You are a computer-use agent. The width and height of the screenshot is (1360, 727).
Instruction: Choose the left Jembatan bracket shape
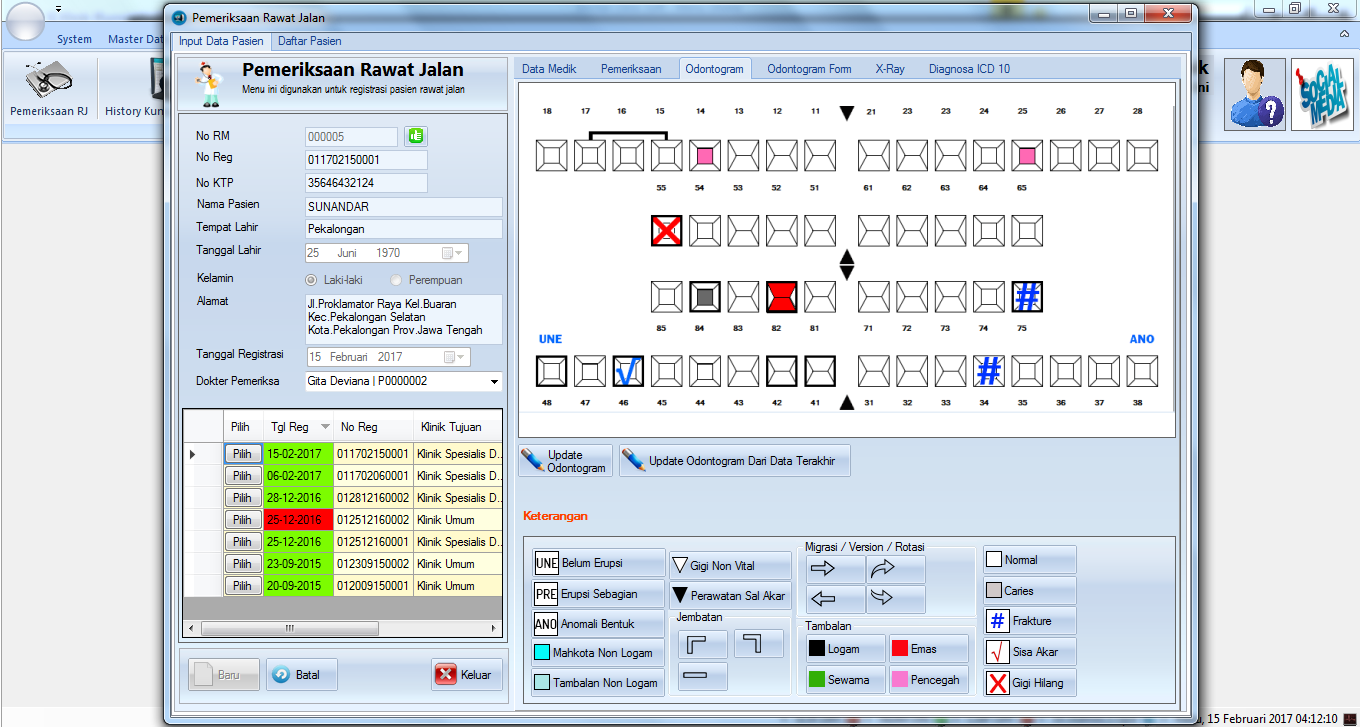703,644
